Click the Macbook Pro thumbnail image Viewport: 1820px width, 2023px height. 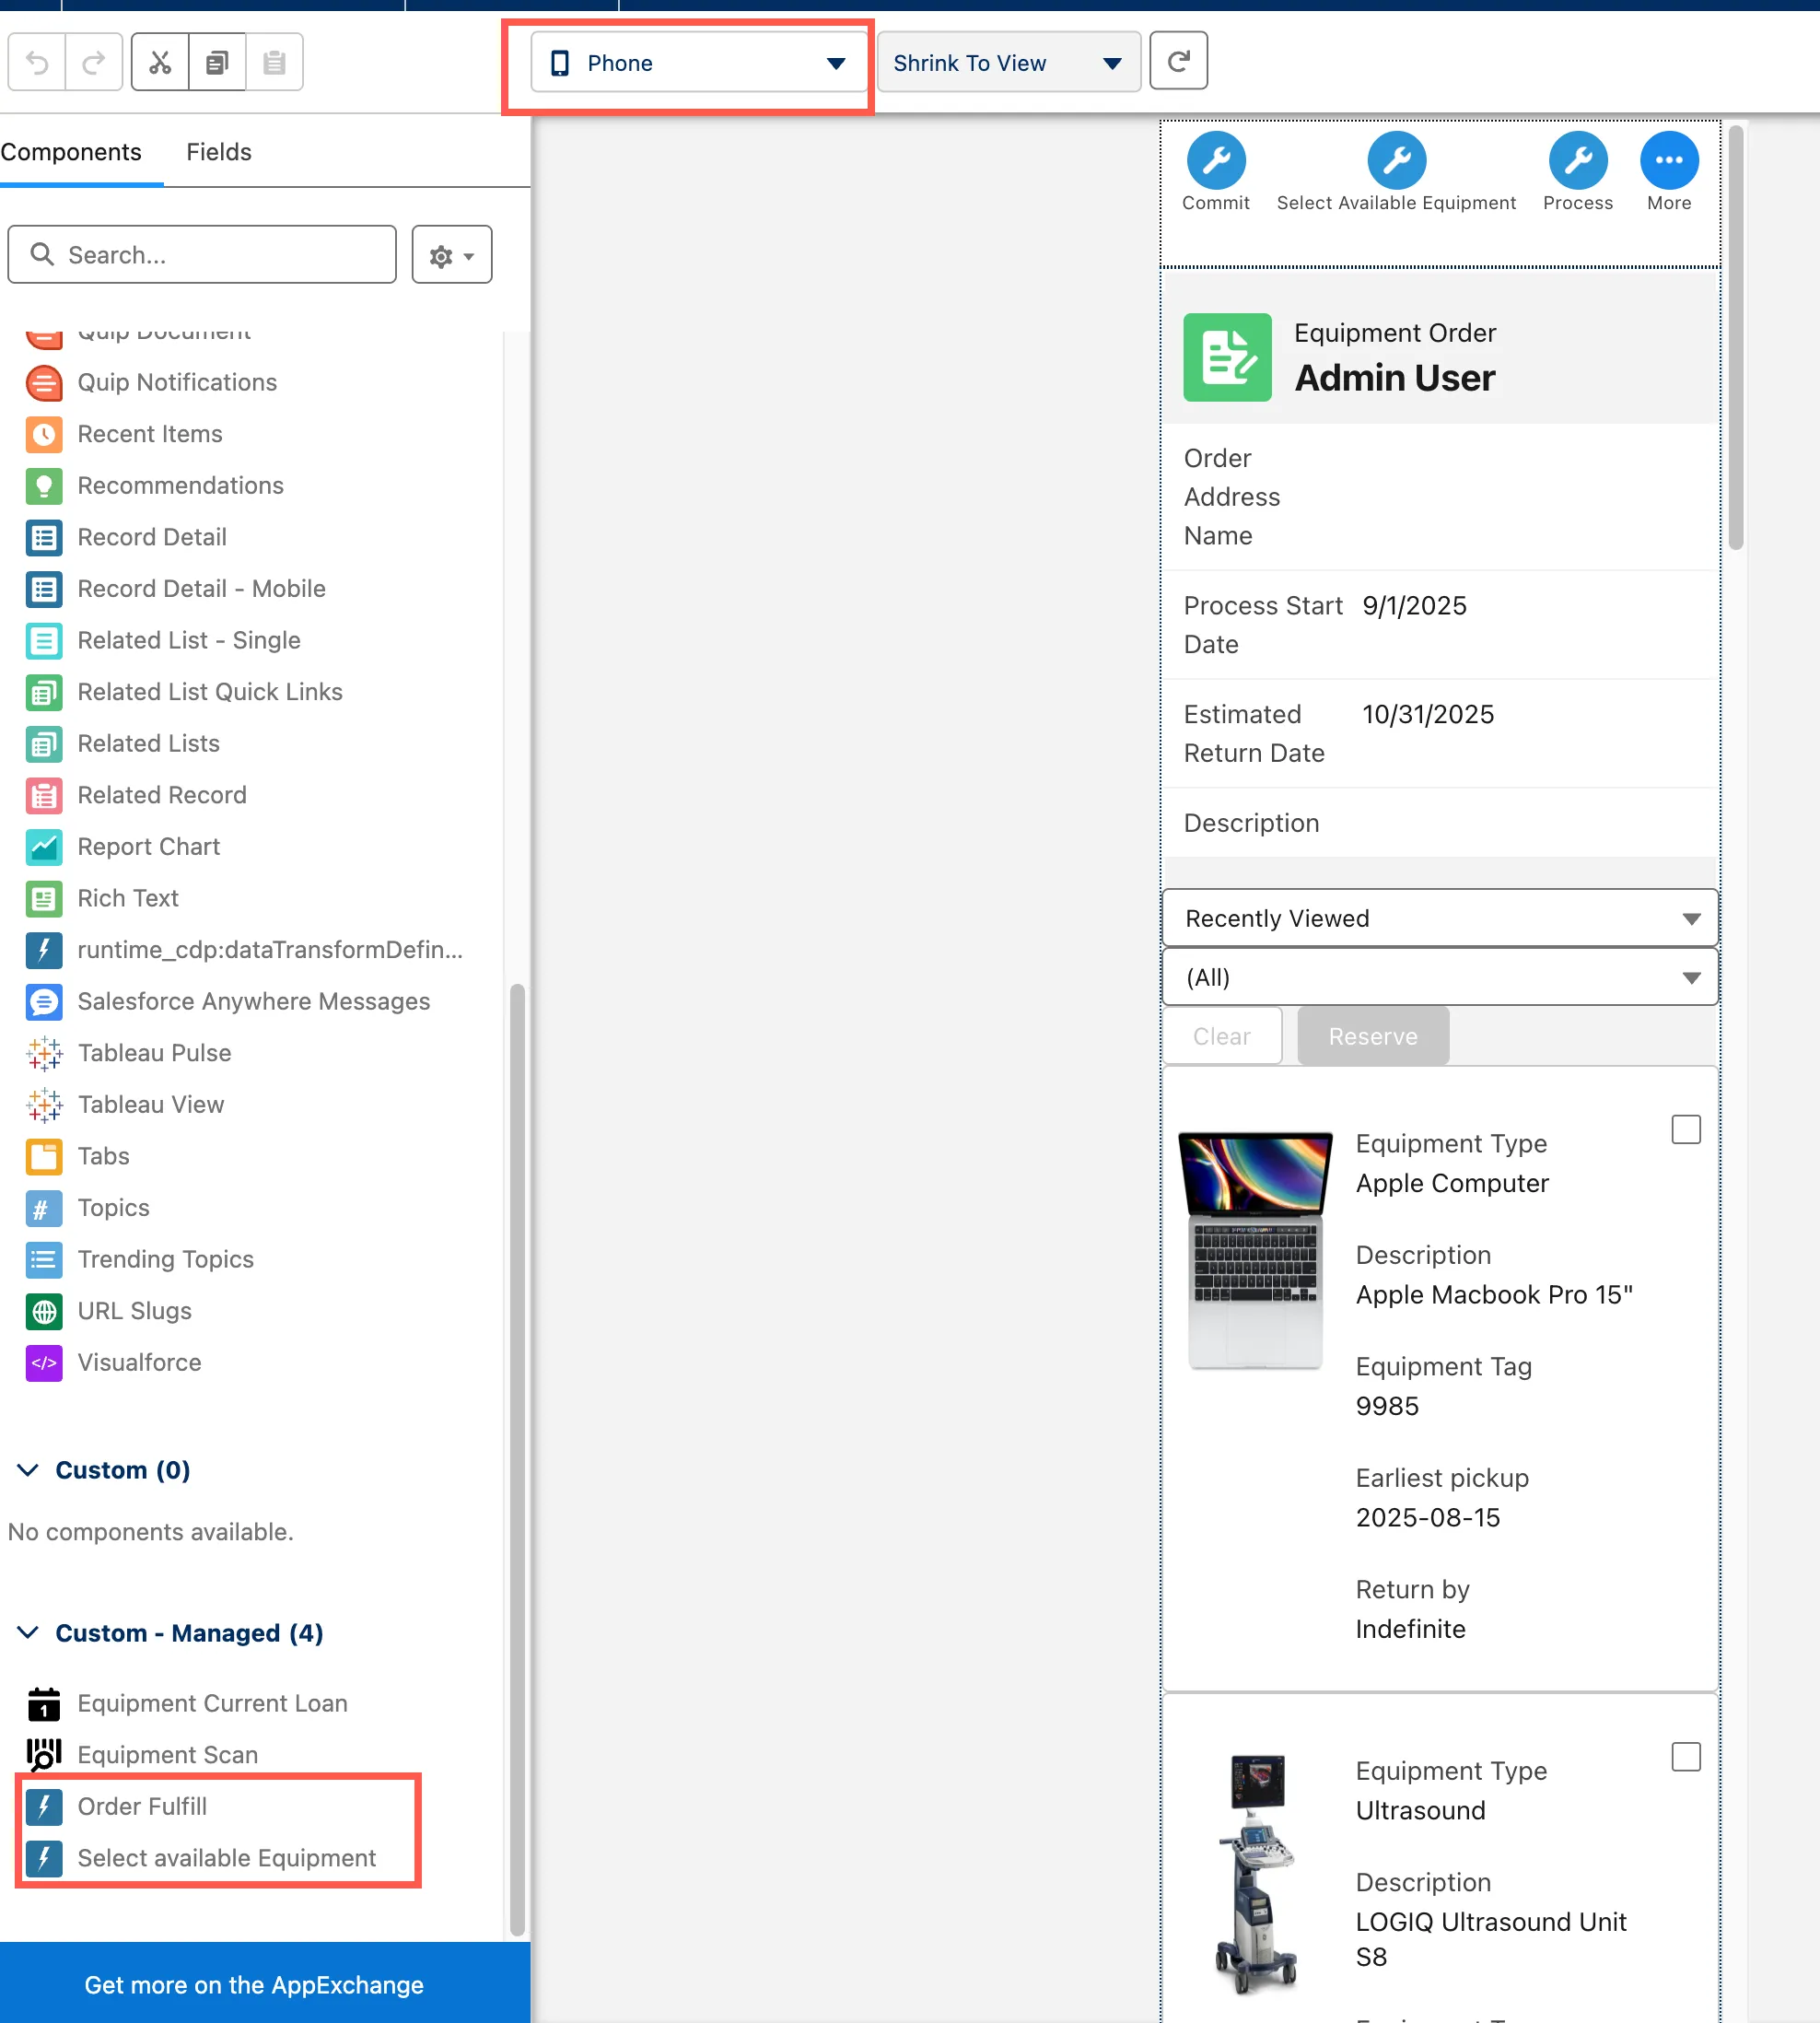[1255, 1250]
